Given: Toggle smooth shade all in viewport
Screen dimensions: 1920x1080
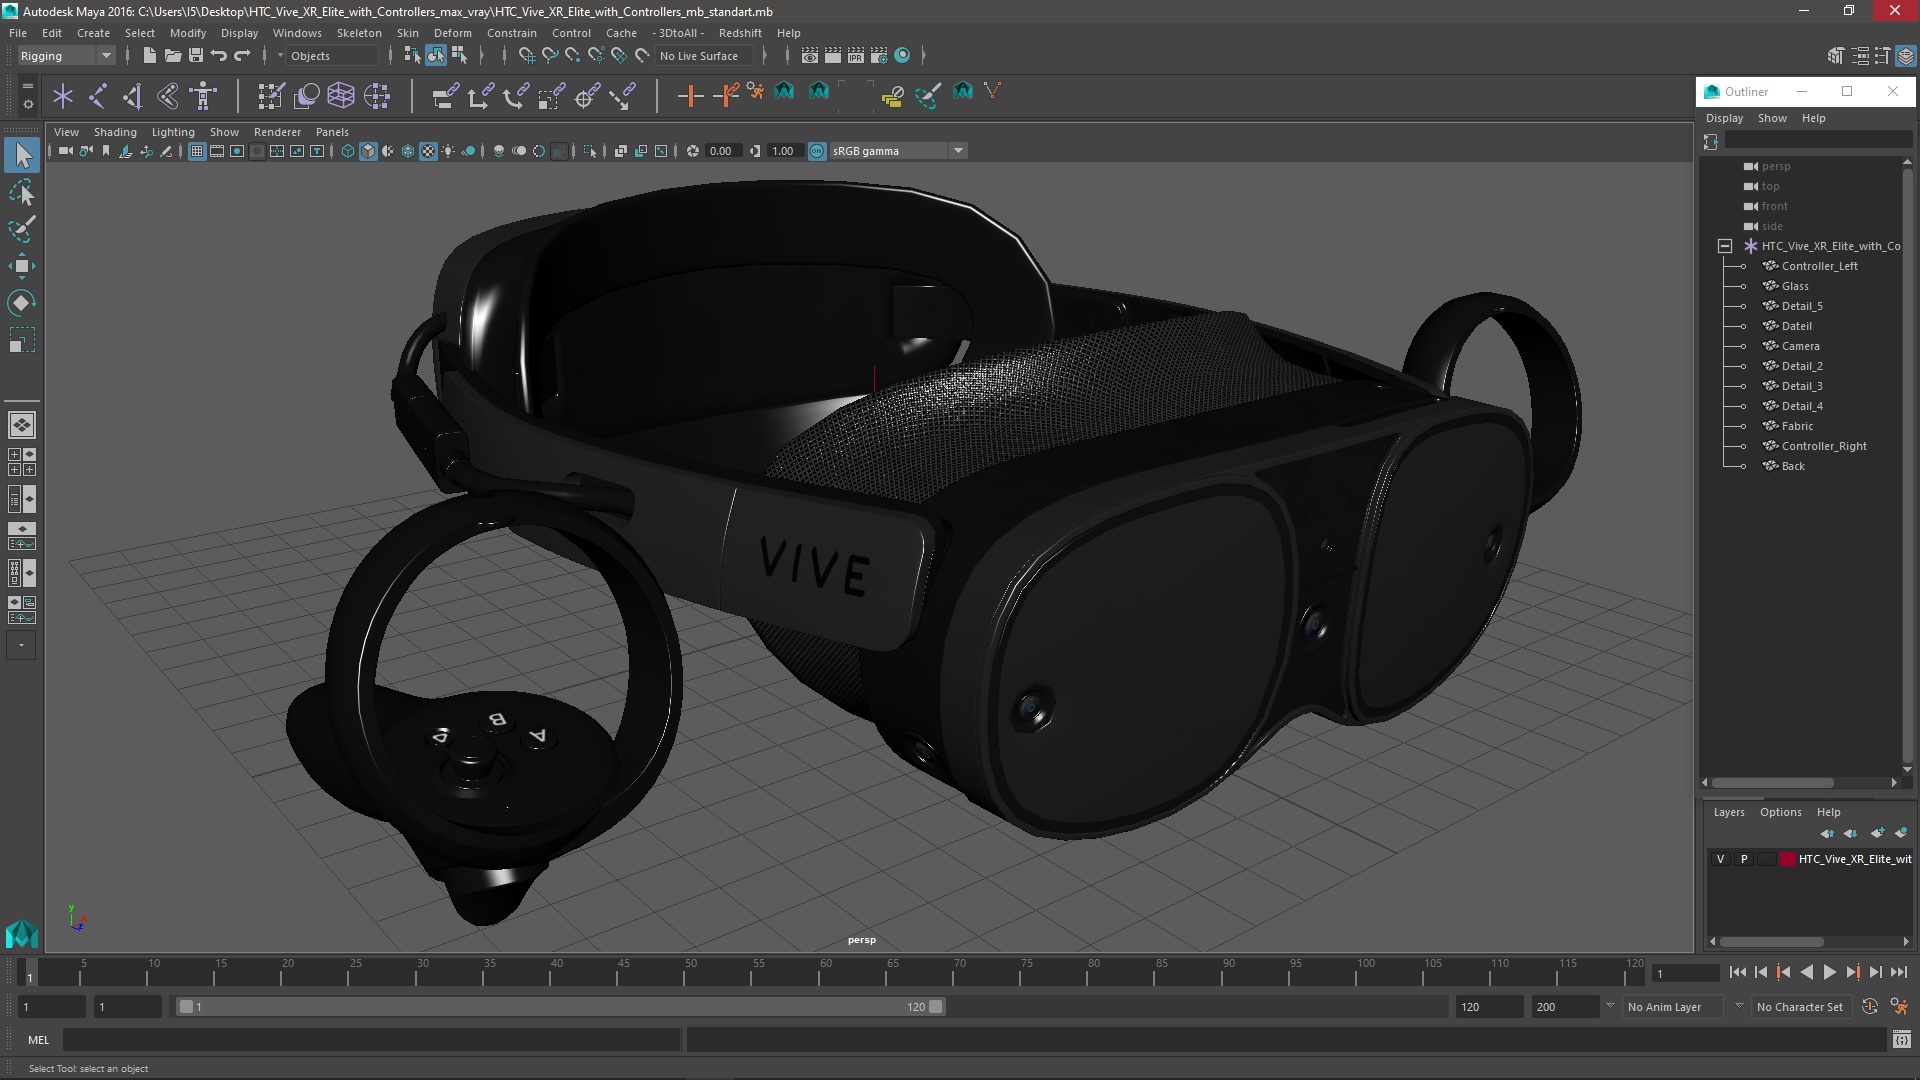Looking at the screenshot, I should pos(368,151).
